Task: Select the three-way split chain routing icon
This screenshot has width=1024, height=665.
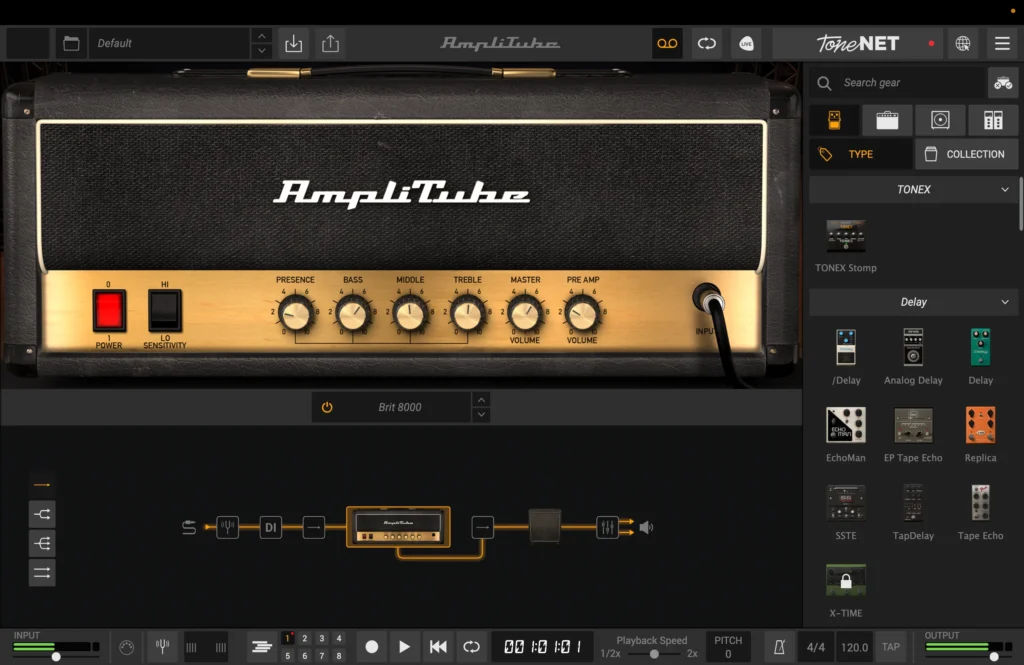Action: pyautogui.click(x=42, y=543)
